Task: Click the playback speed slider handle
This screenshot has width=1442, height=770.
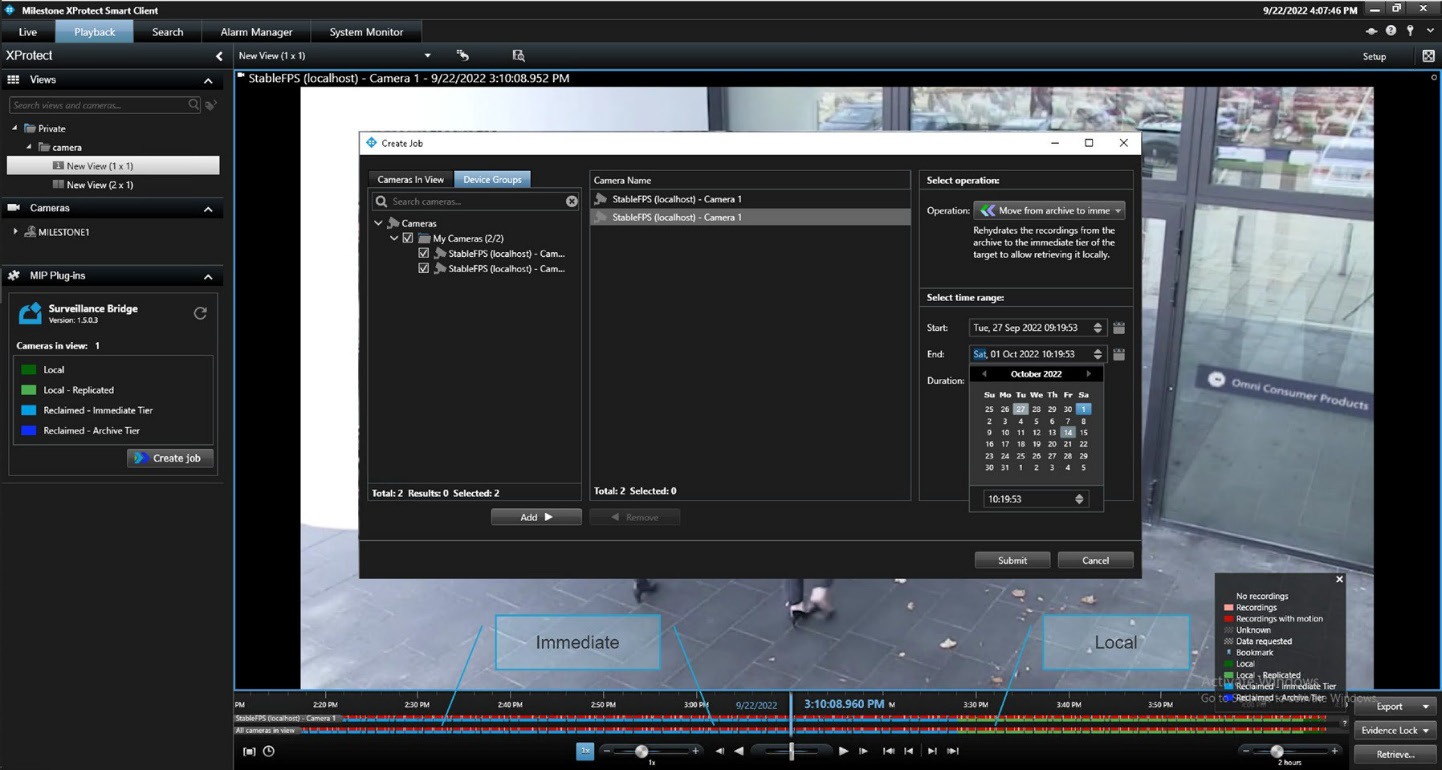Action: point(642,751)
